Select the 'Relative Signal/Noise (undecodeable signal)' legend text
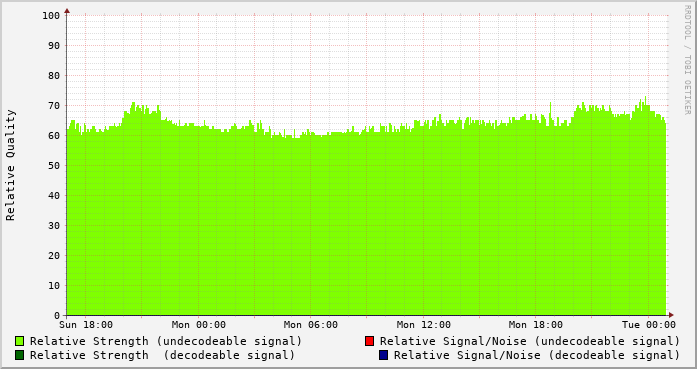Screen dimensions: 697x369 (x=530, y=341)
